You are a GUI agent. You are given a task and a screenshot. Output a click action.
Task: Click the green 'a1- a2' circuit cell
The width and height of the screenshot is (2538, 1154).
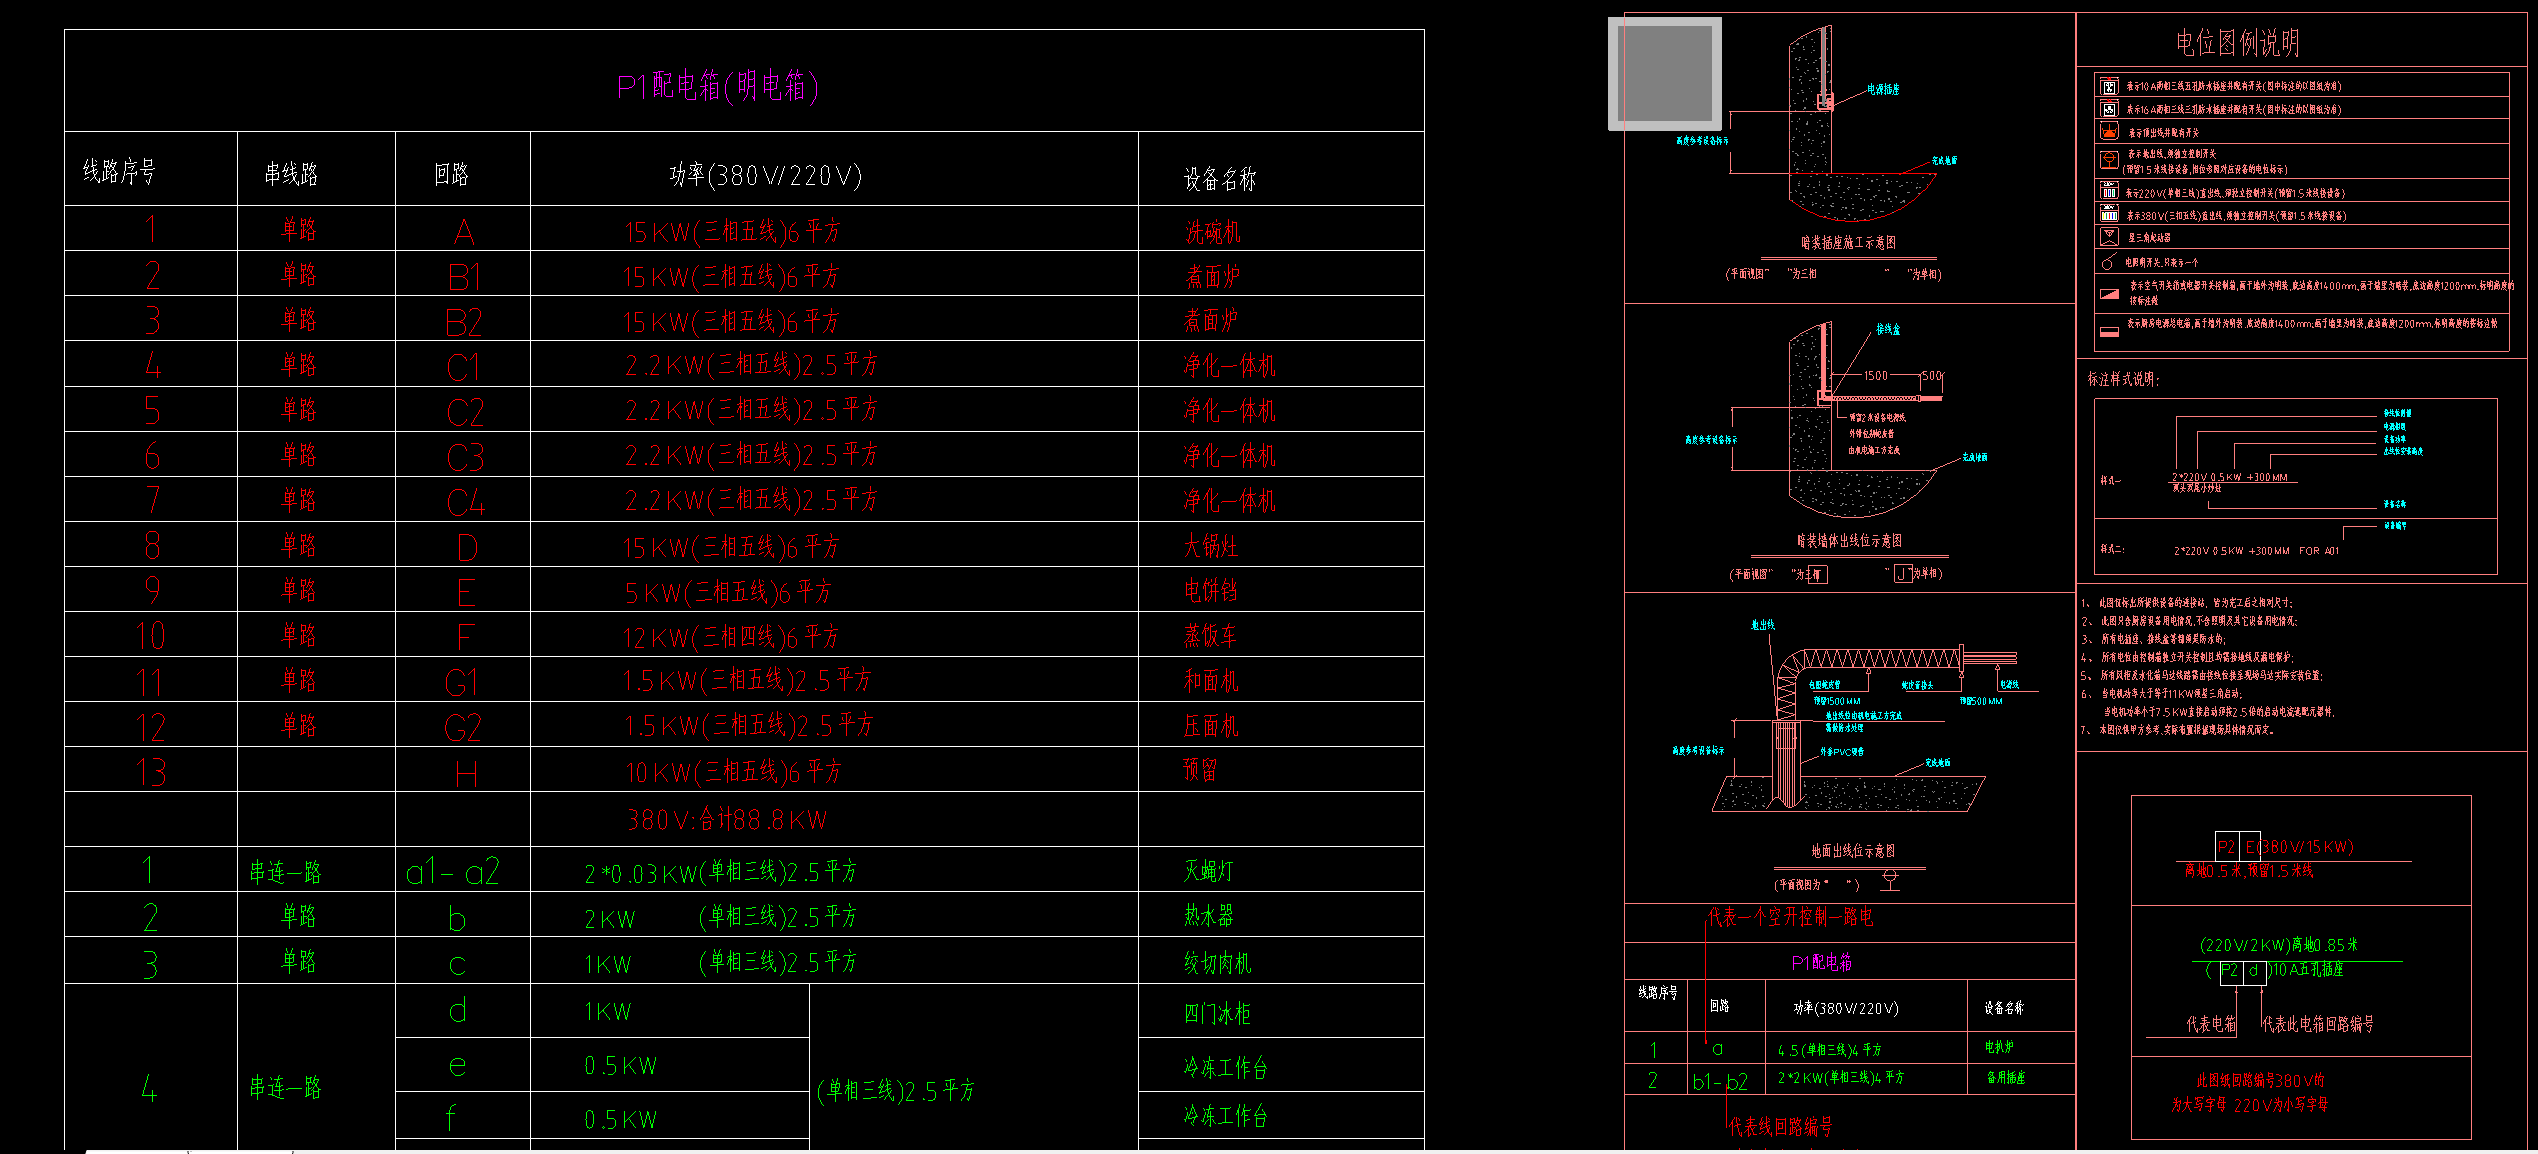(452, 873)
